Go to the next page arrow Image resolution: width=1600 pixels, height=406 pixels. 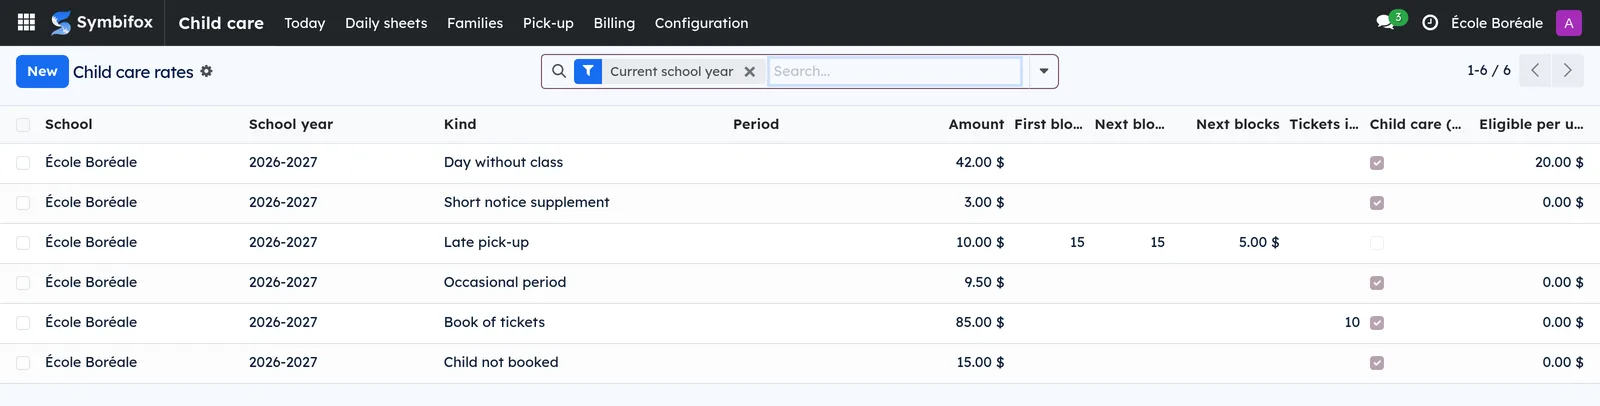[1568, 71]
